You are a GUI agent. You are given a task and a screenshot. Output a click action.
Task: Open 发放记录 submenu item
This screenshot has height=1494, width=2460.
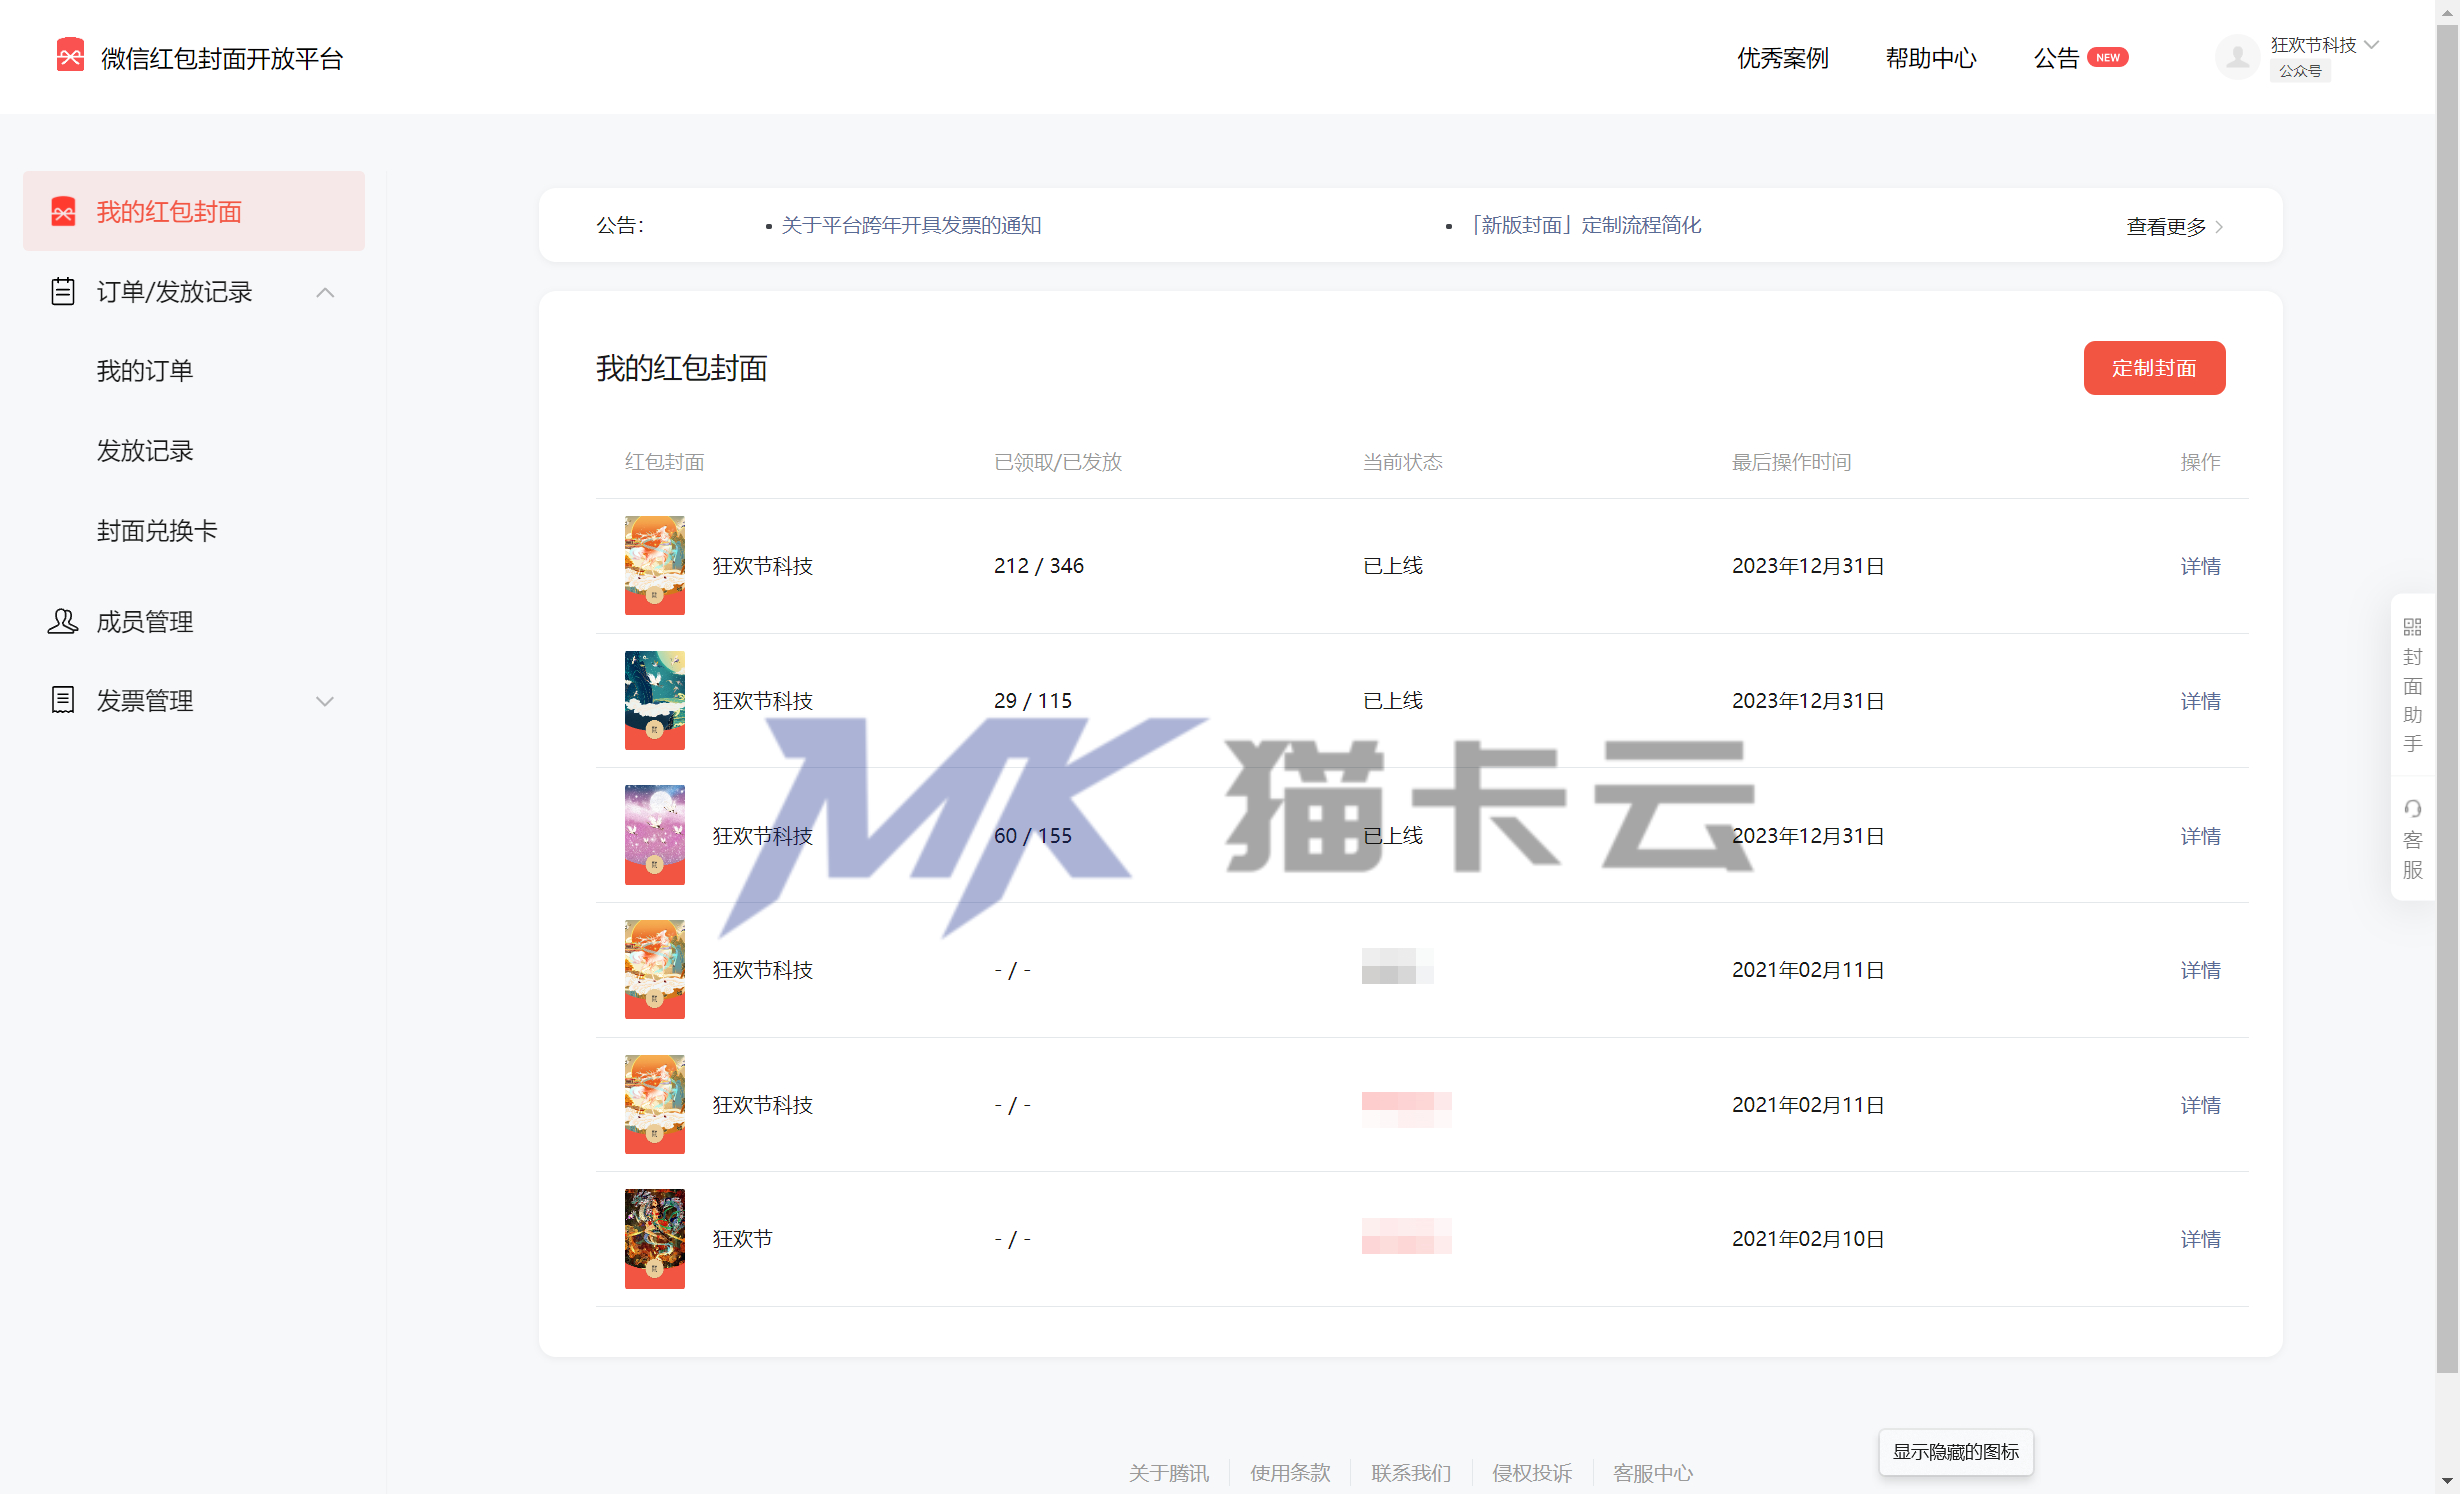[x=145, y=451]
